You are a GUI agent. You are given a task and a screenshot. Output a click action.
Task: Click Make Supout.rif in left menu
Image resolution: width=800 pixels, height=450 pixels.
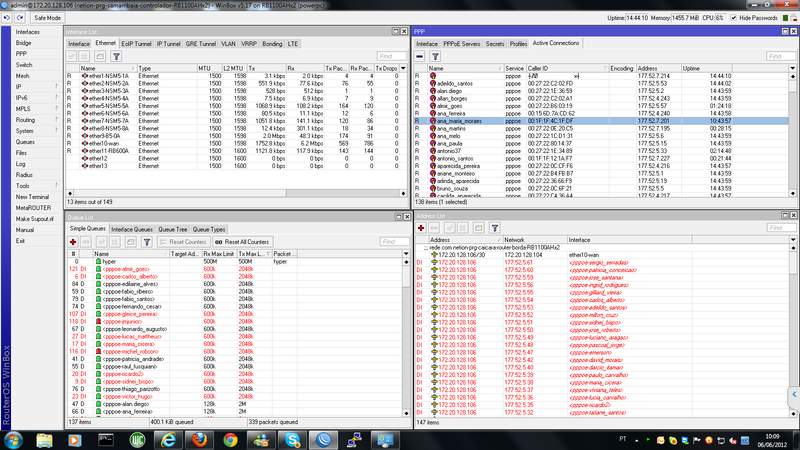click(x=35, y=219)
